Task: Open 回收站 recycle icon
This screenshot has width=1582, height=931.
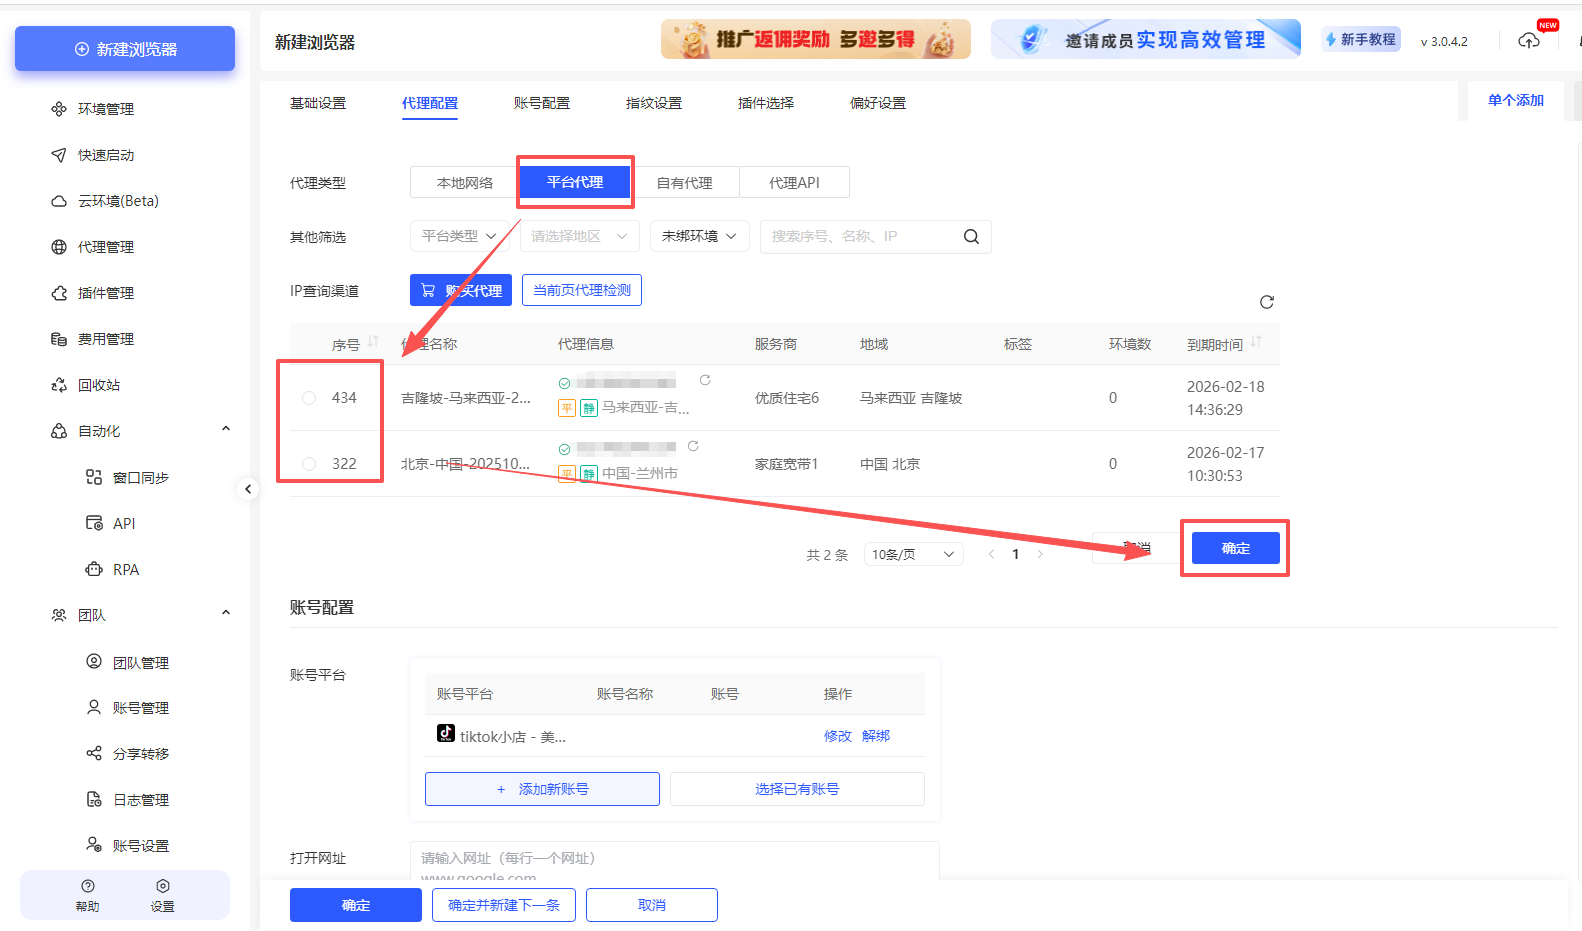Action: [x=59, y=385]
